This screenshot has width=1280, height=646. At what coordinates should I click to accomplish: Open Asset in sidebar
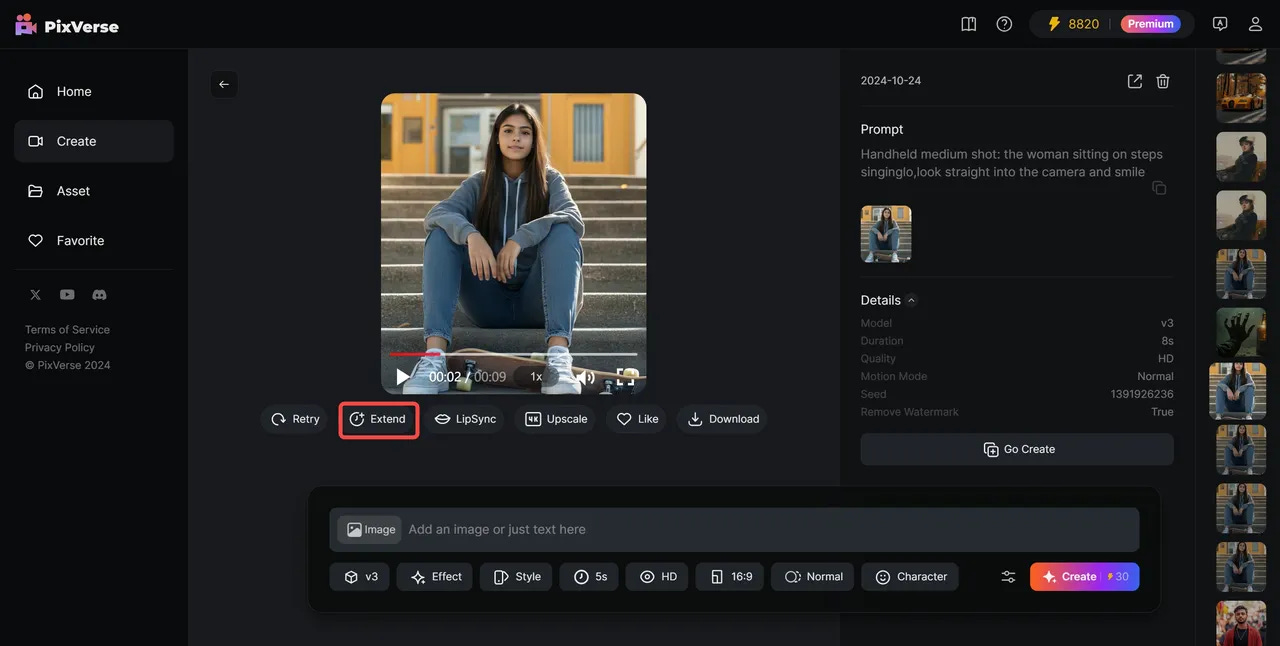point(94,191)
